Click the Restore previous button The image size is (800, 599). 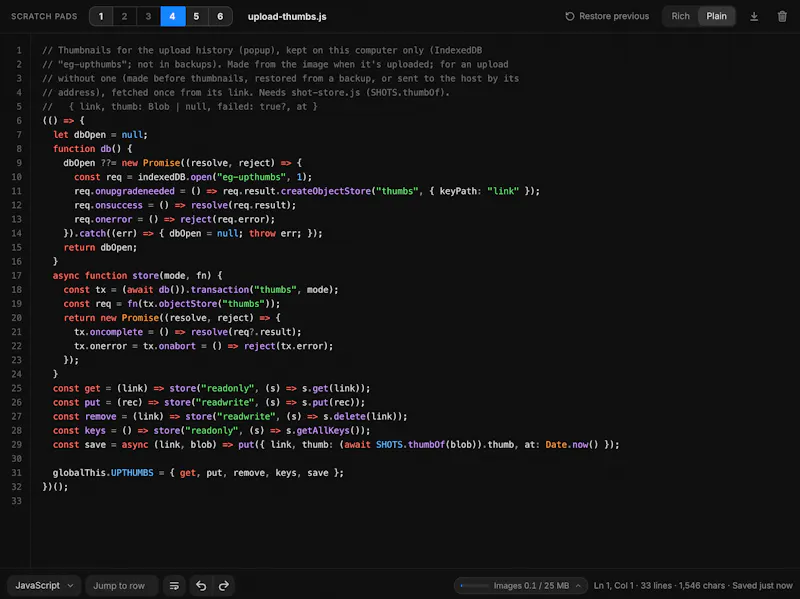coord(607,16)
